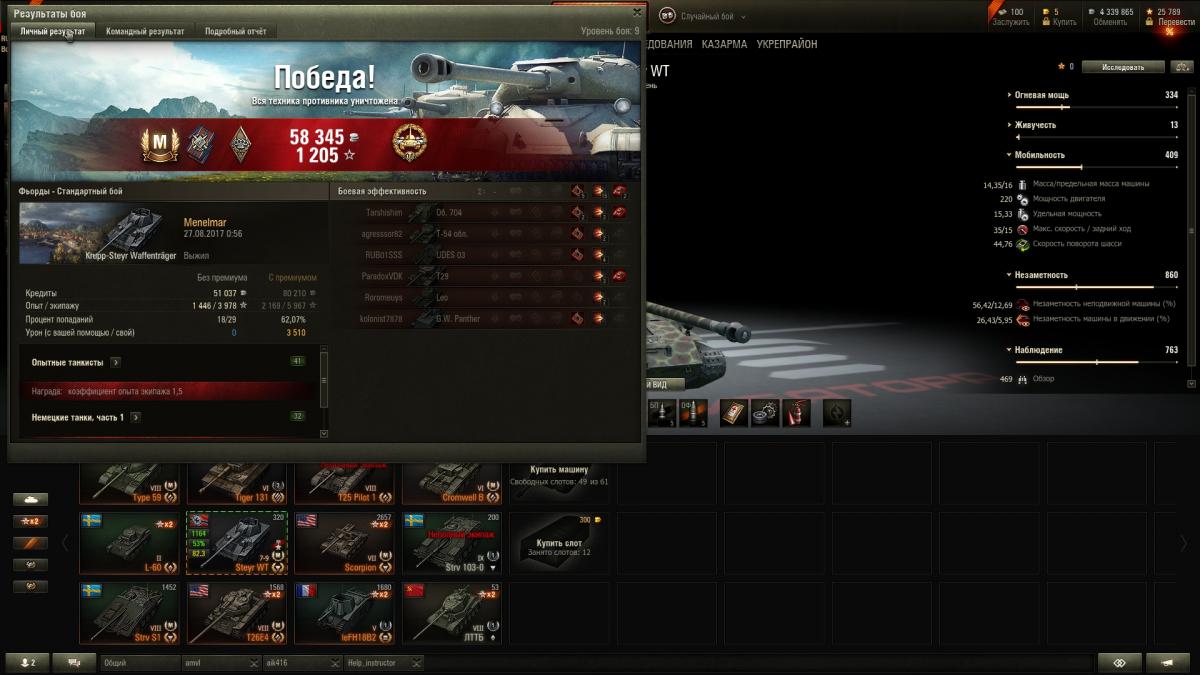Expand the "Немецкие танки, часть 1" mission

(135, 417)
